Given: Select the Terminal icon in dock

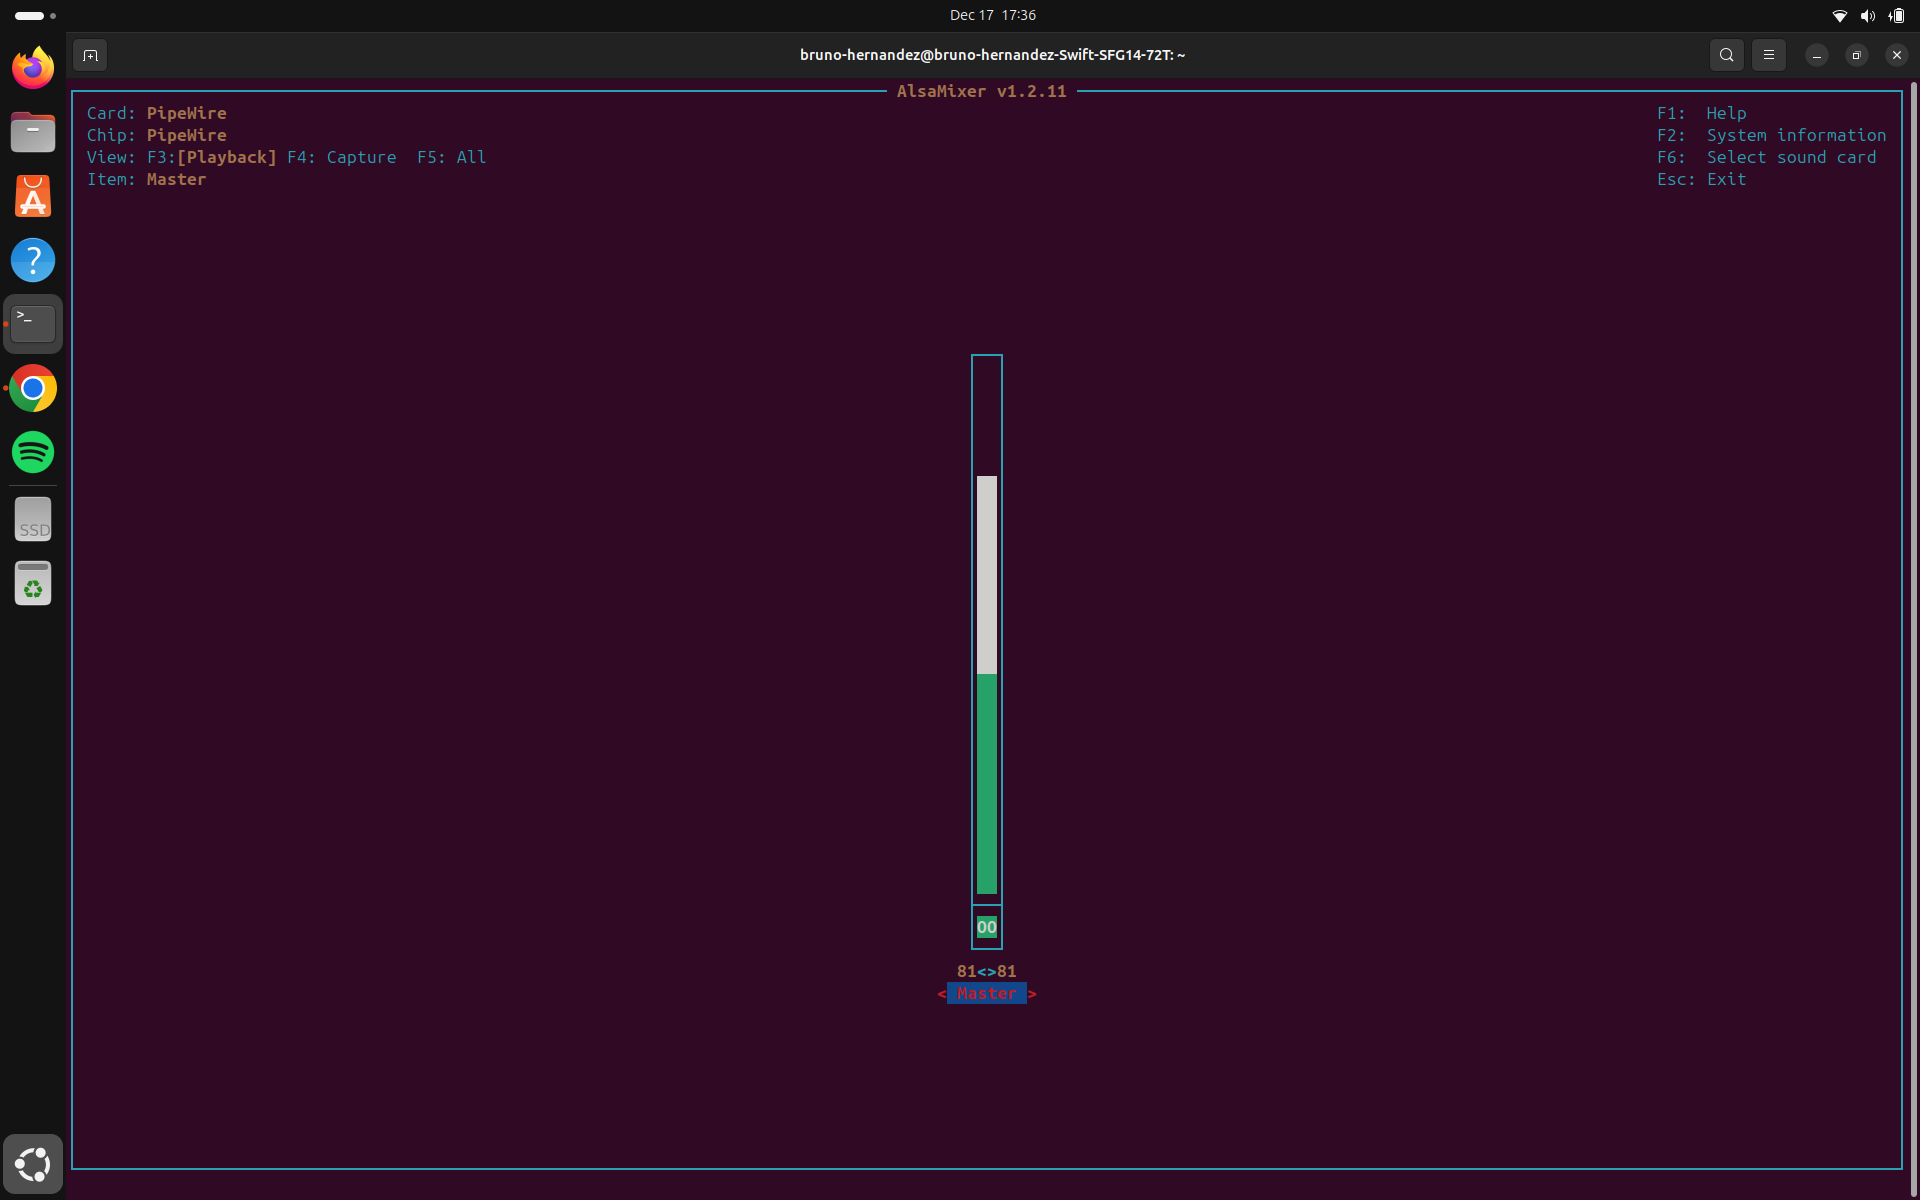Looking at the screenshot, I should pyautogui.click(x=33, y=324).
